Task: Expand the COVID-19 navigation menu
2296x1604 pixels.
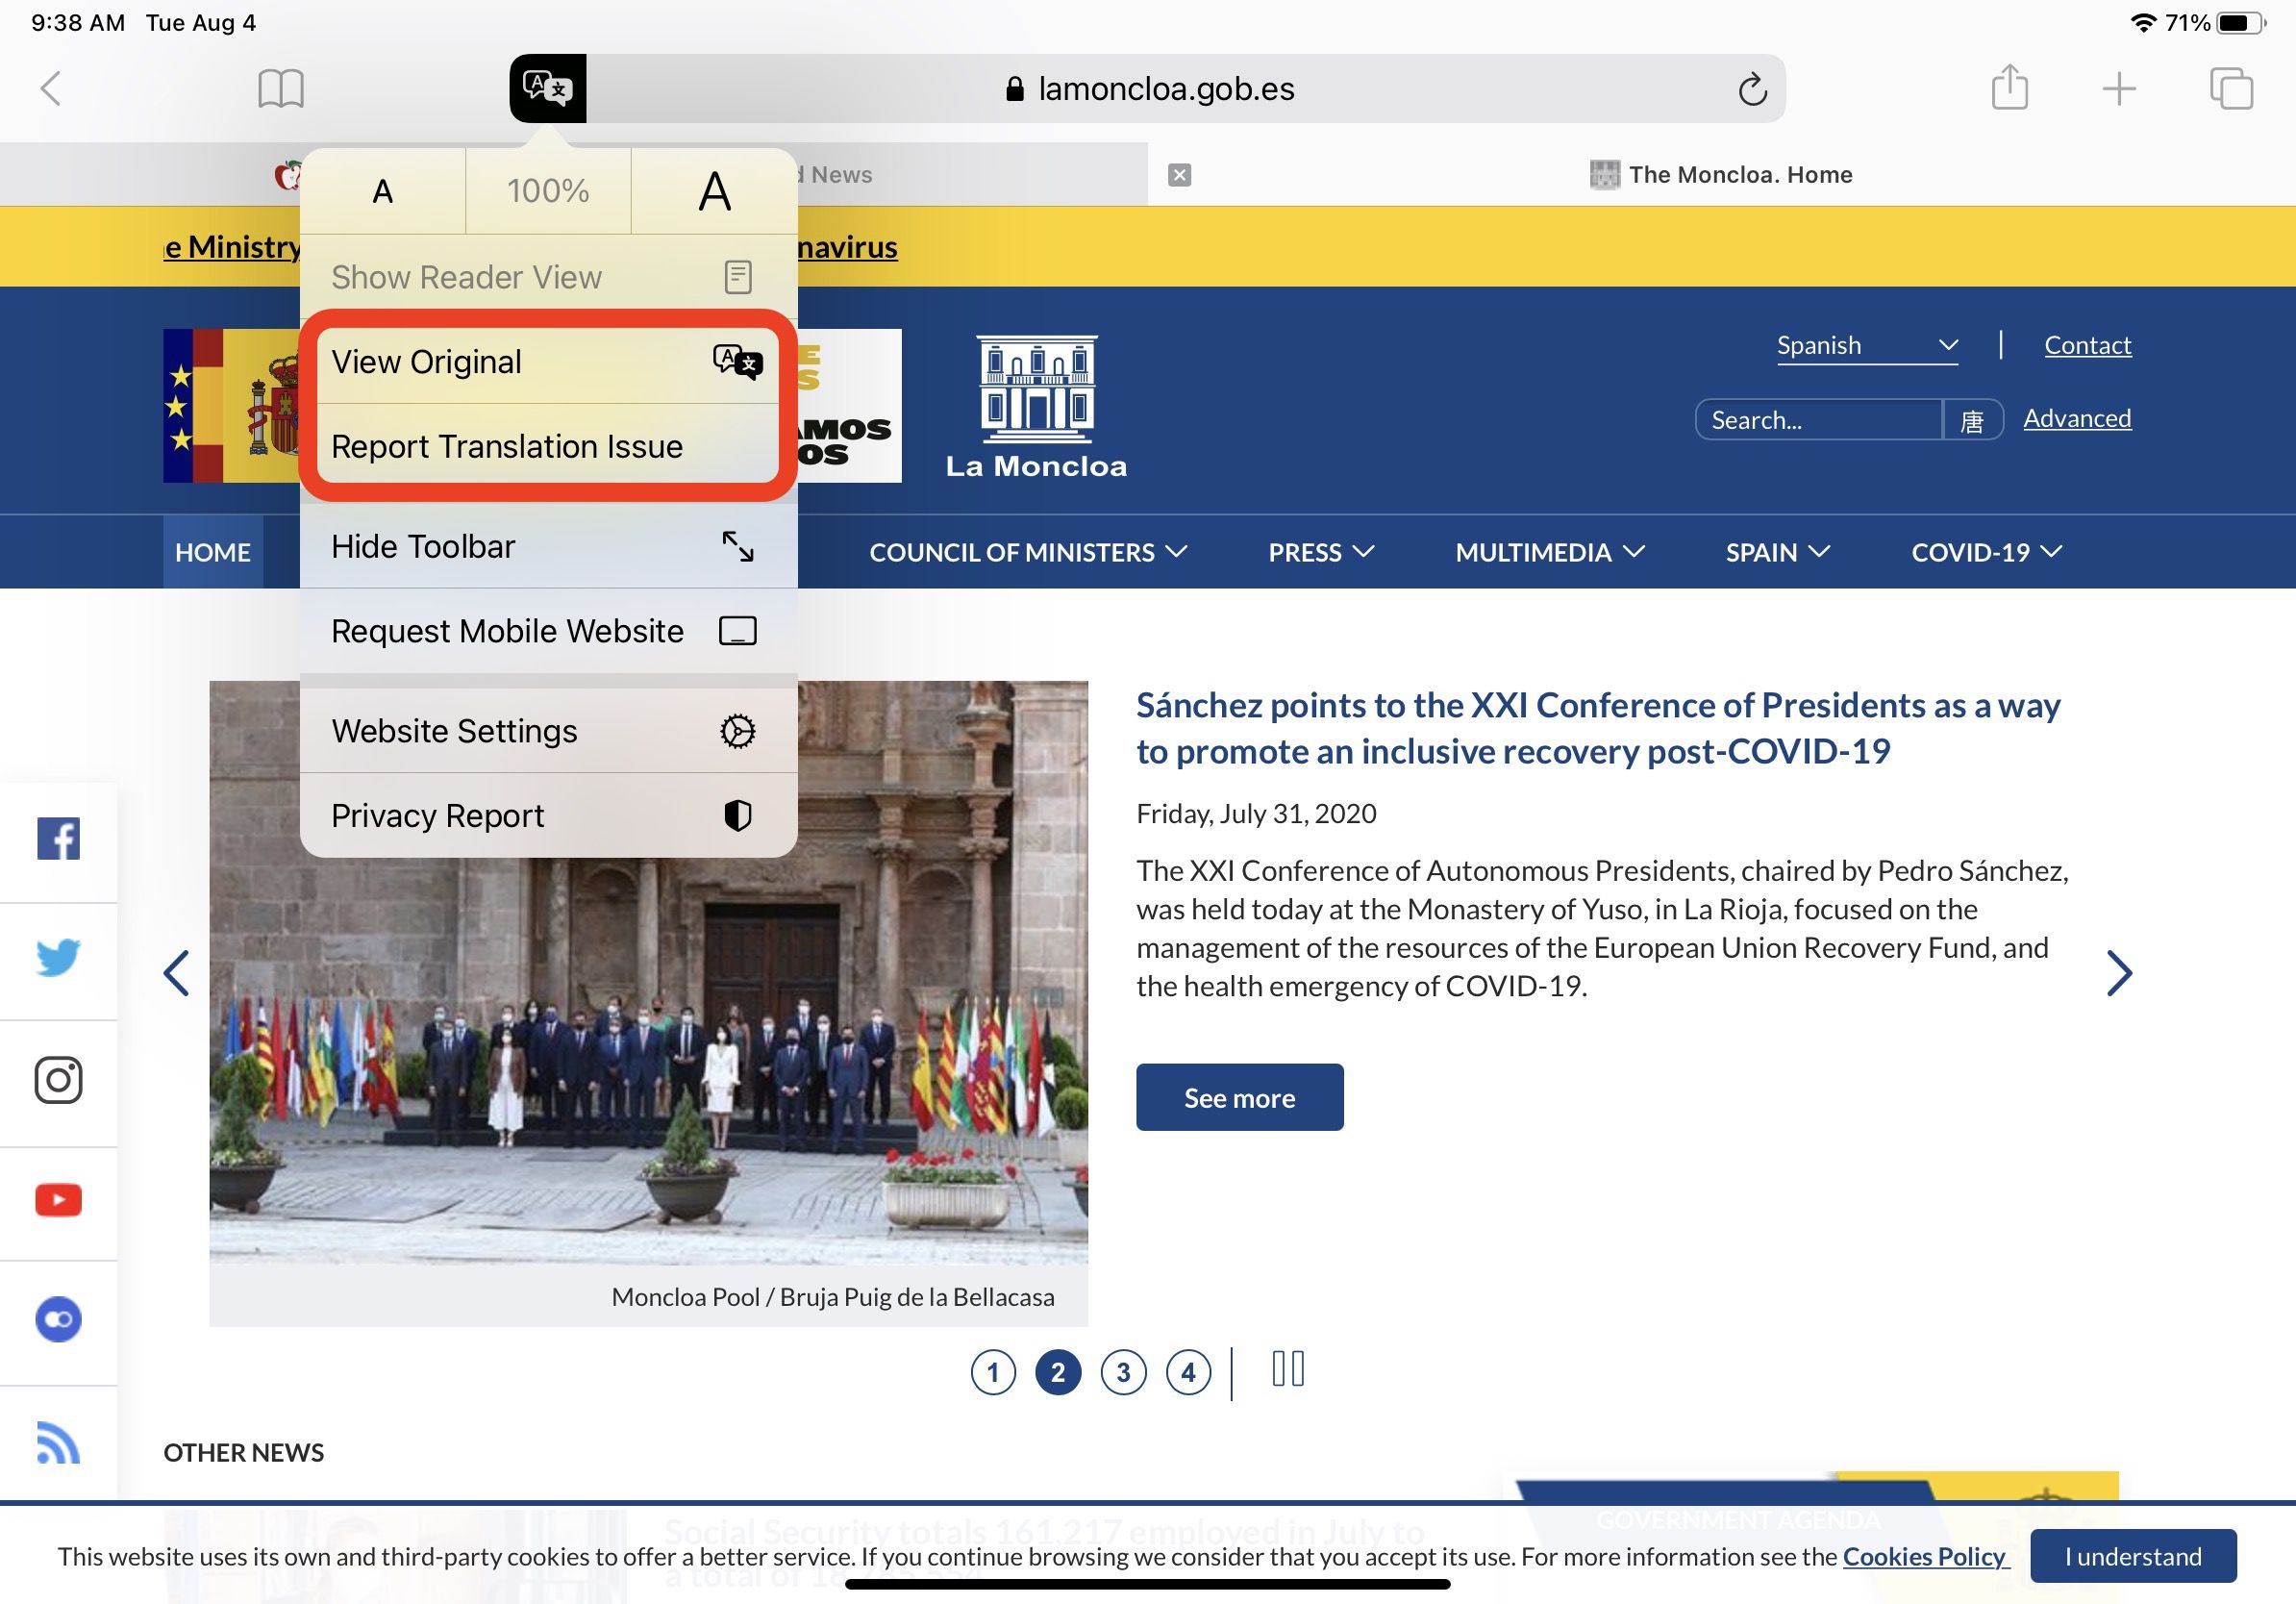Action: [1986, 552]
